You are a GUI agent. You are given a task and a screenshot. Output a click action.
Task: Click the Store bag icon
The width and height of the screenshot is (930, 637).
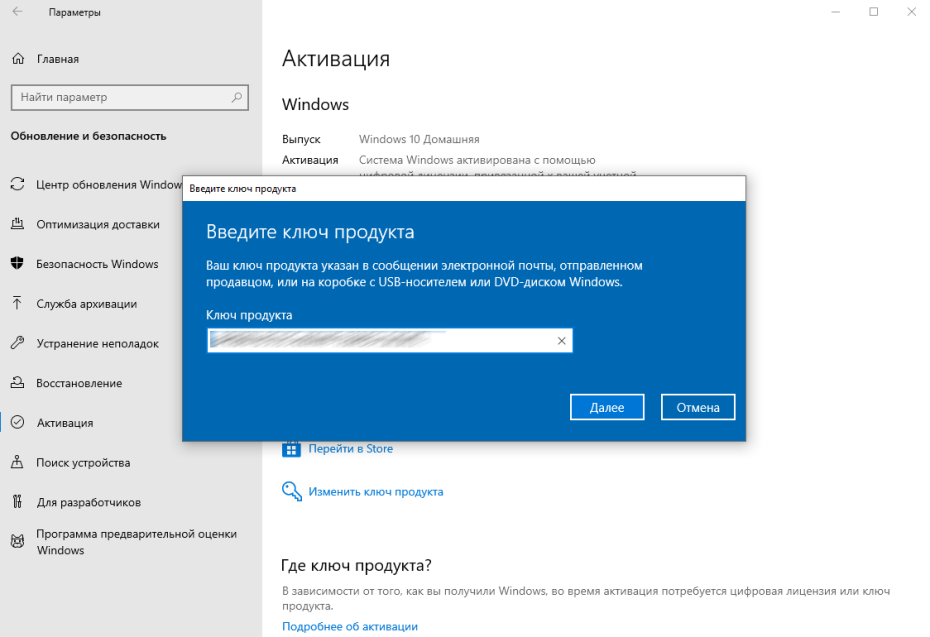[x=291, y=449]
